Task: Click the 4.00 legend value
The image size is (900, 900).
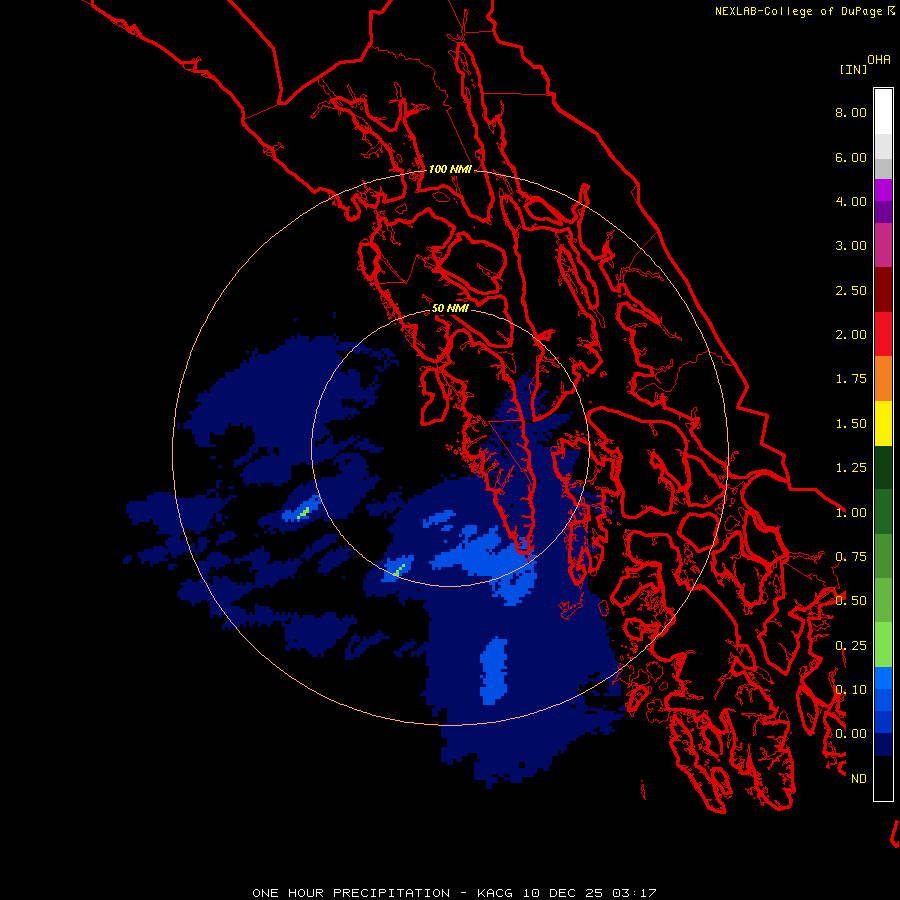Action: coord(851,201)
